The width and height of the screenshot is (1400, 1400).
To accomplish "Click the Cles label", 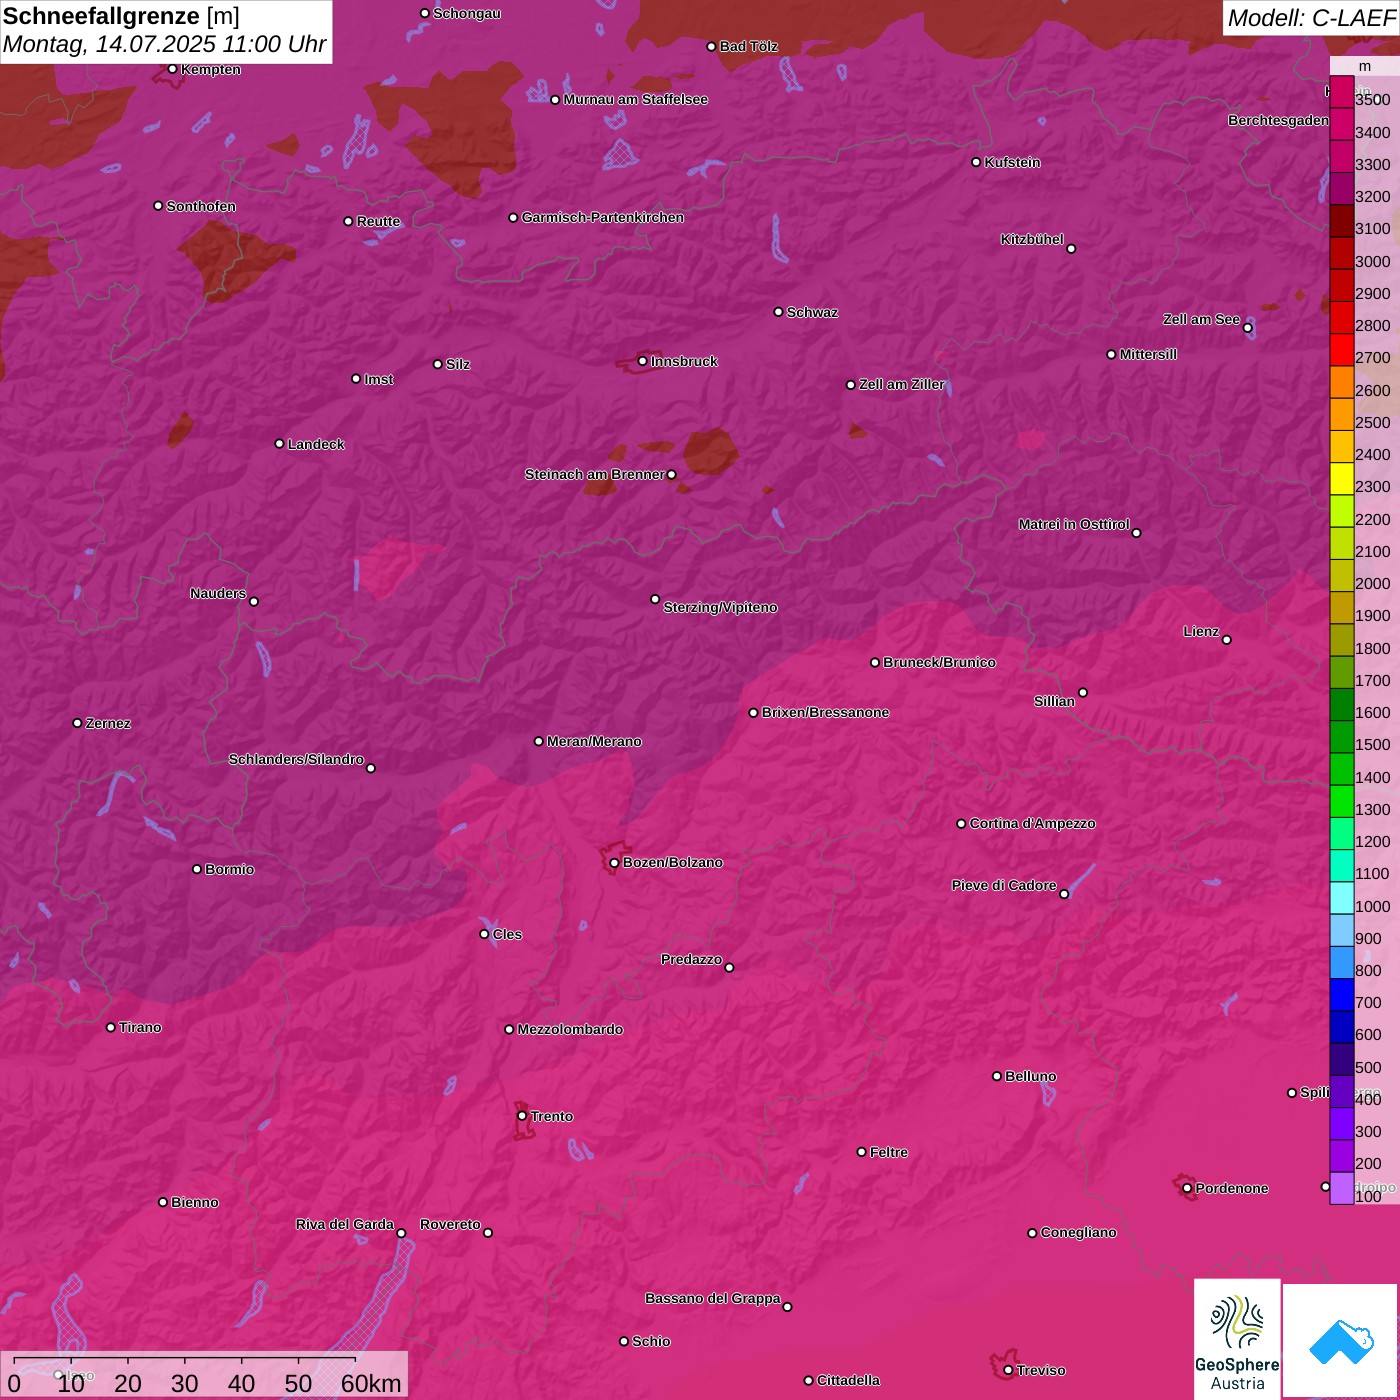I will (507, 934).
